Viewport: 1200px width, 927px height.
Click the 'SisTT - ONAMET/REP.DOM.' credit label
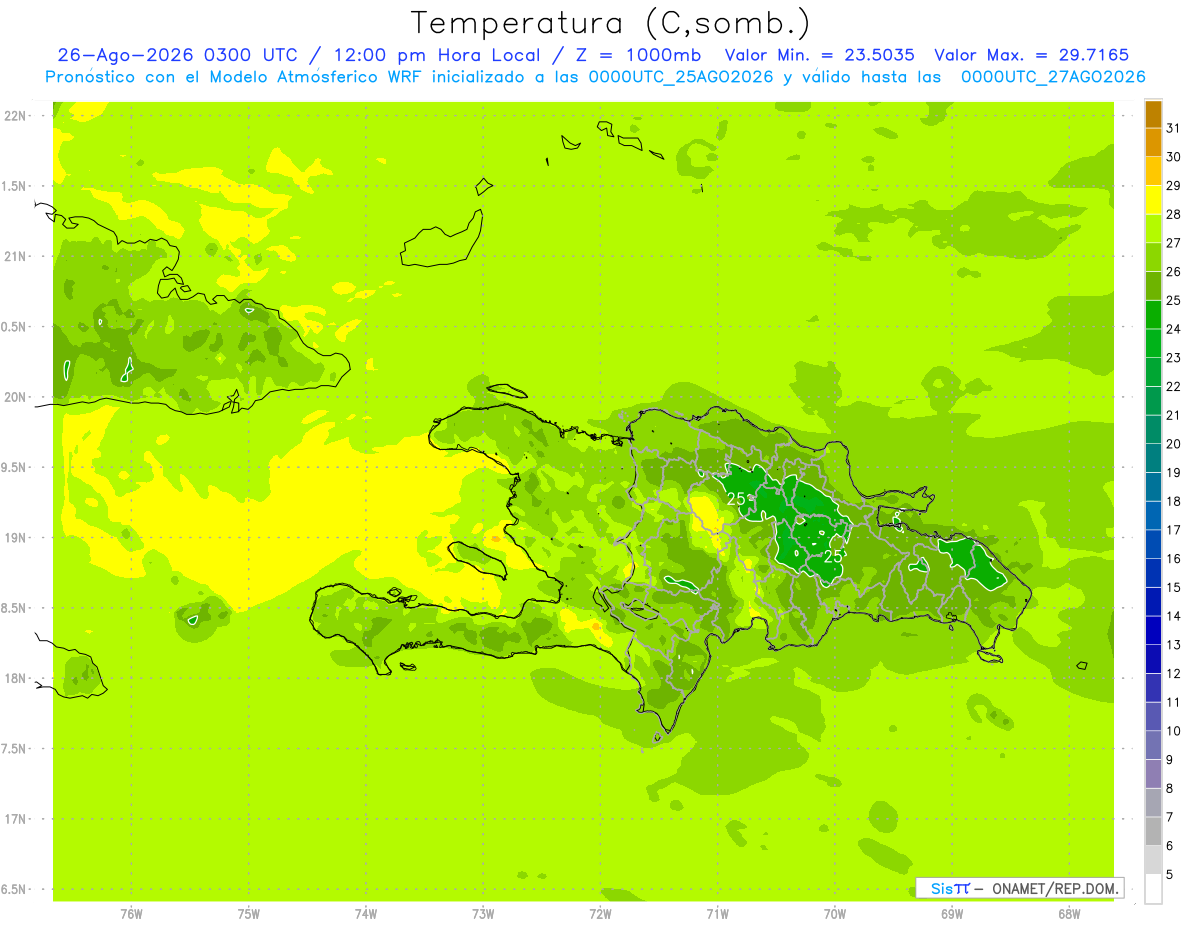pos(1019,888)
